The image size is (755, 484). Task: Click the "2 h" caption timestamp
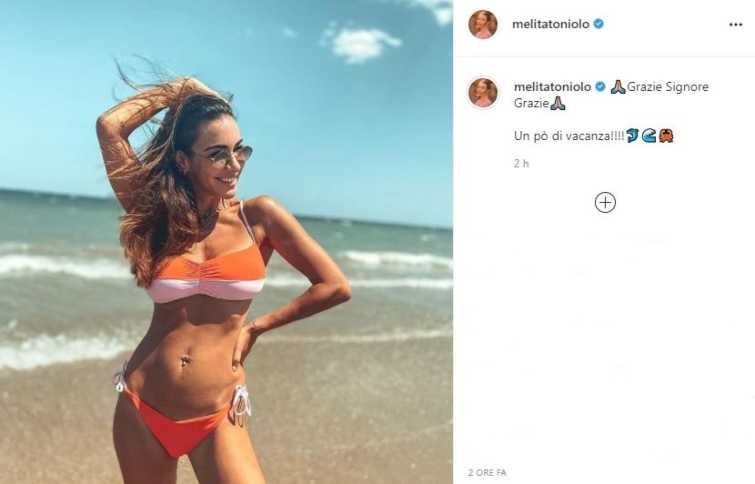pyautogui.click(x=521, y=163)
